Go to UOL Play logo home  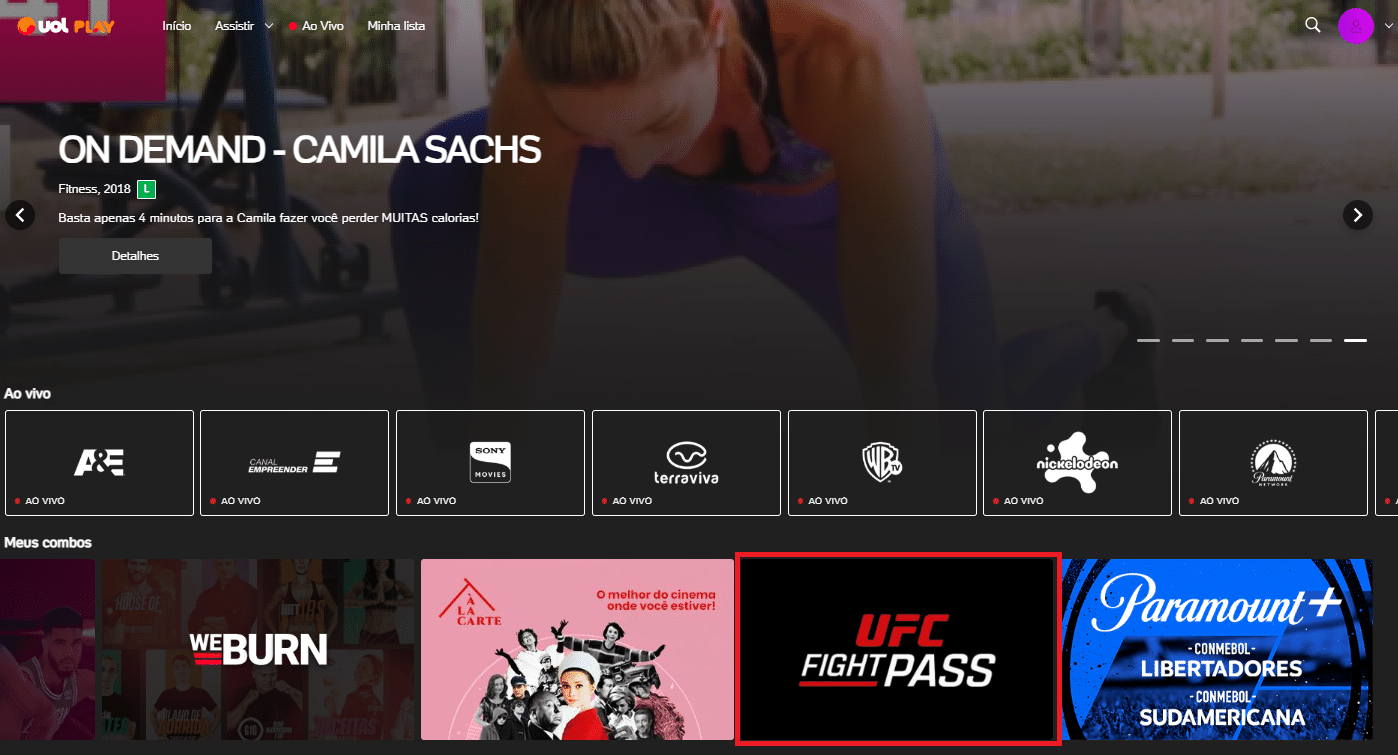(x=66, y=25)
